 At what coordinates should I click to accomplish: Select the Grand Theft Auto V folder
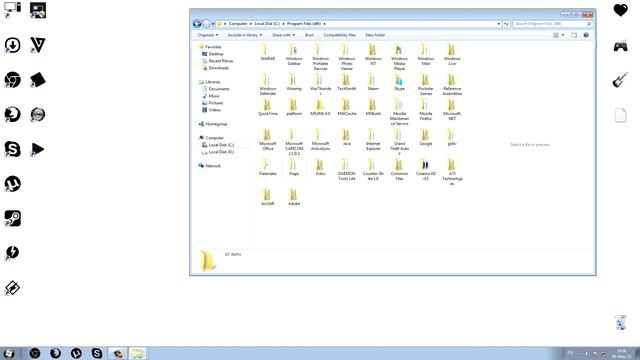tap(399, 142)
